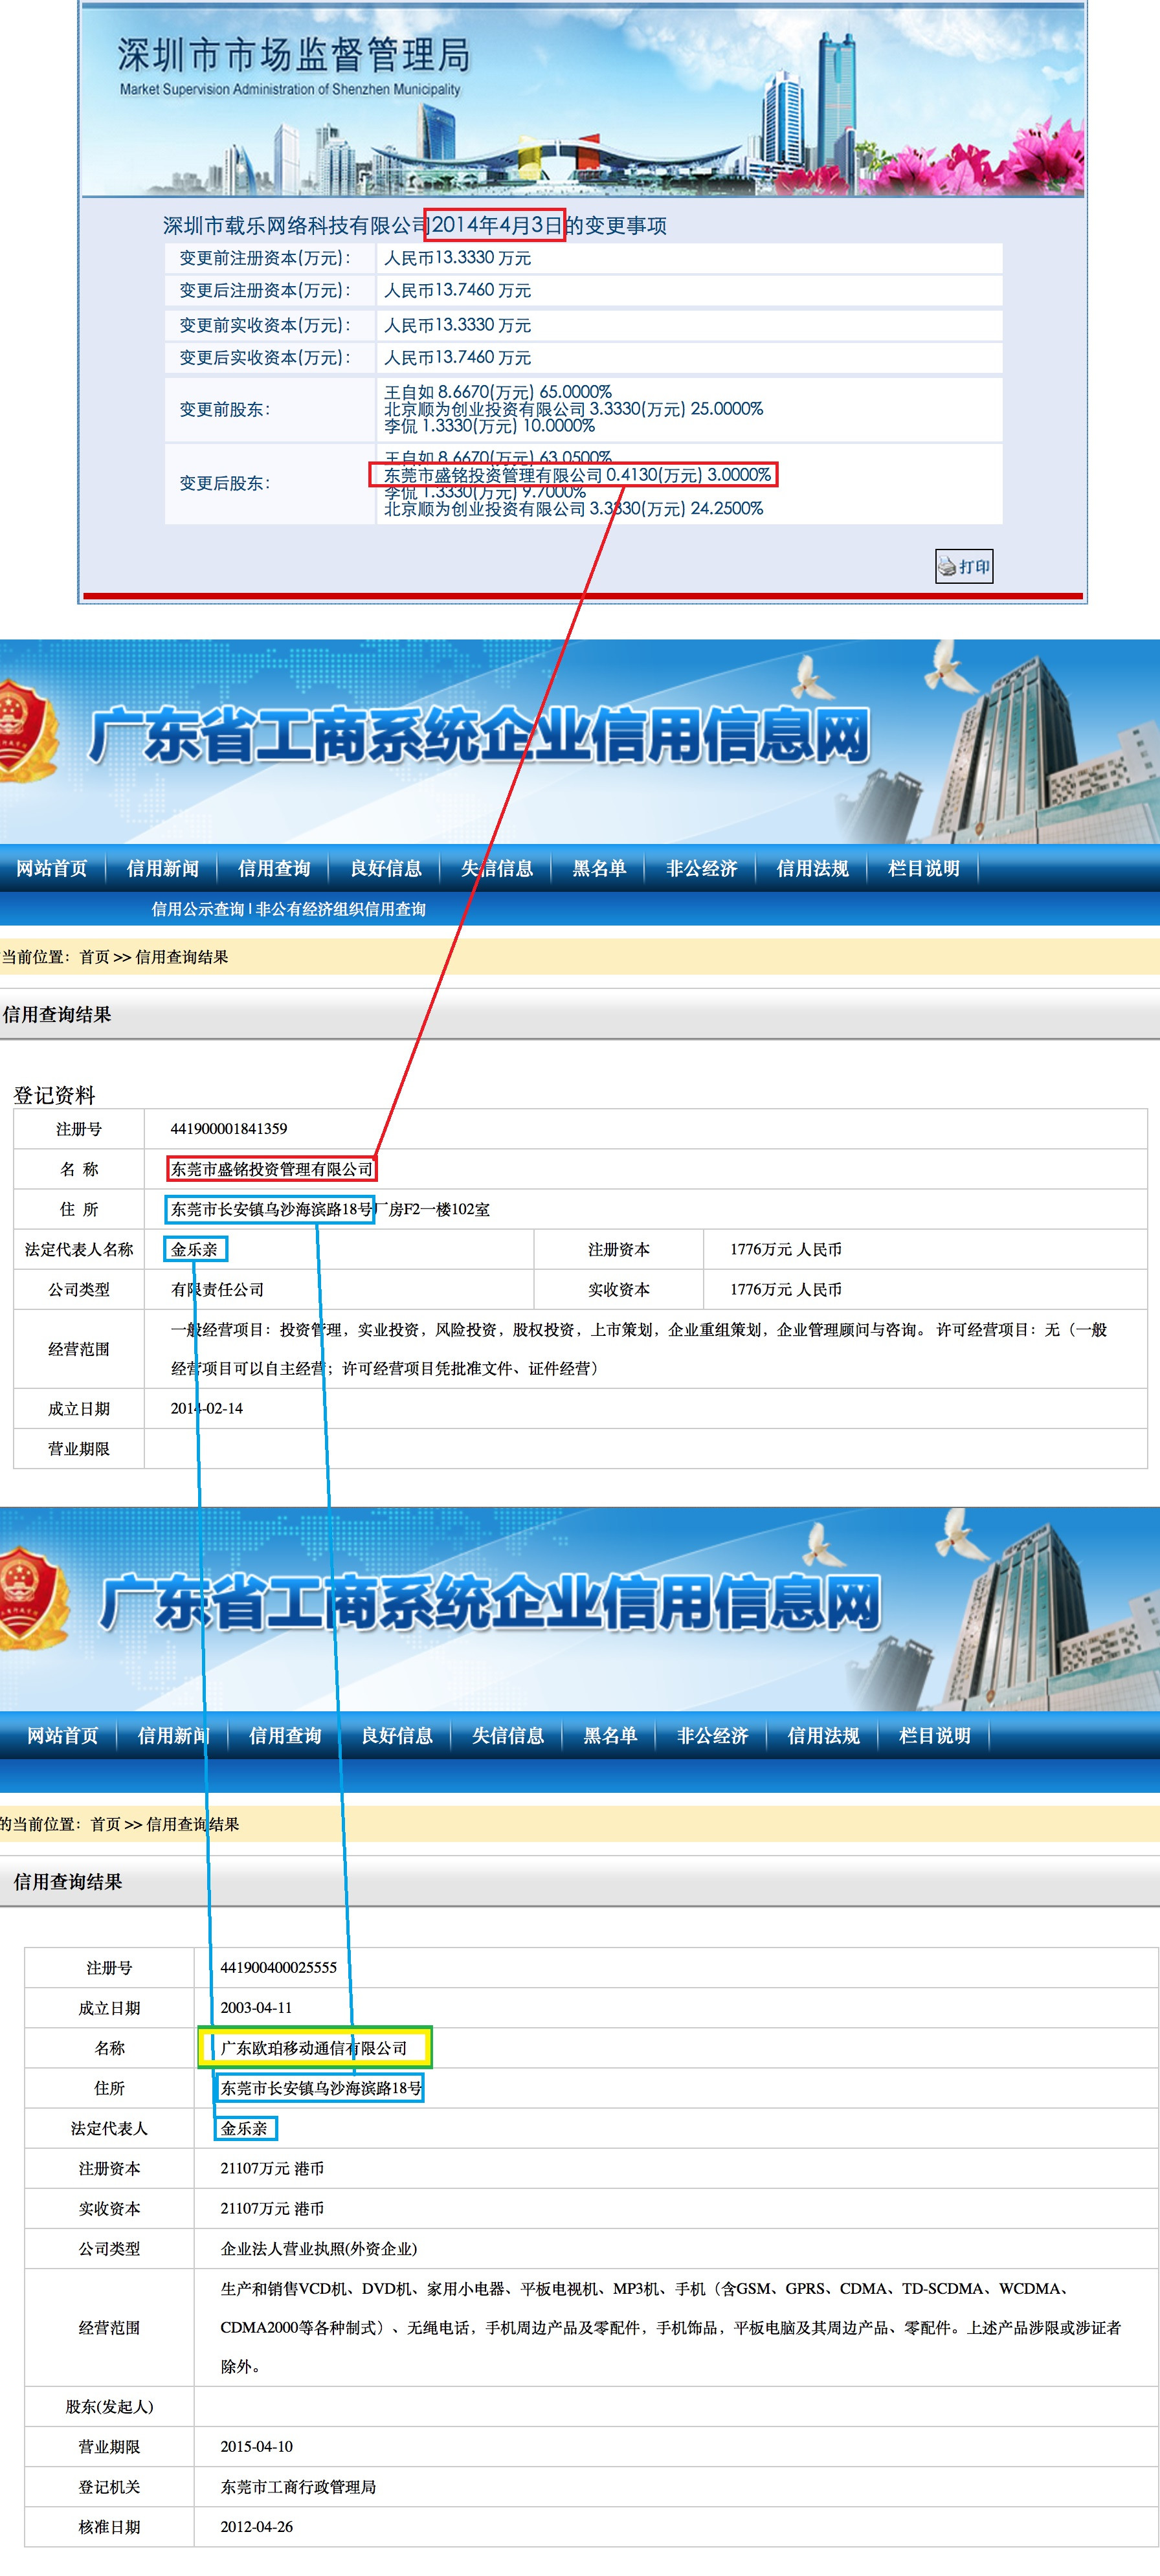Click the 变更前注册资本 value 人民币13.3330 万元

(458, 258)
